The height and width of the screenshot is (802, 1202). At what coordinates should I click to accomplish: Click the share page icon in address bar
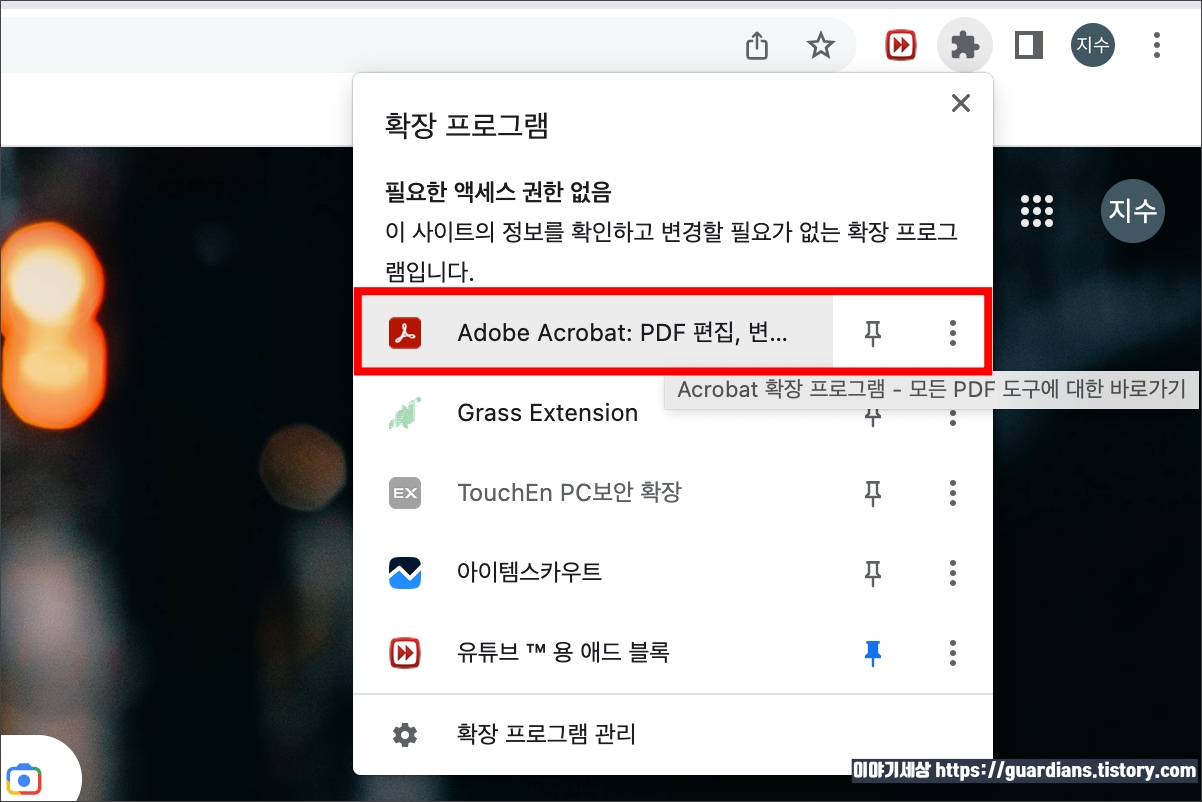(757, 45)
